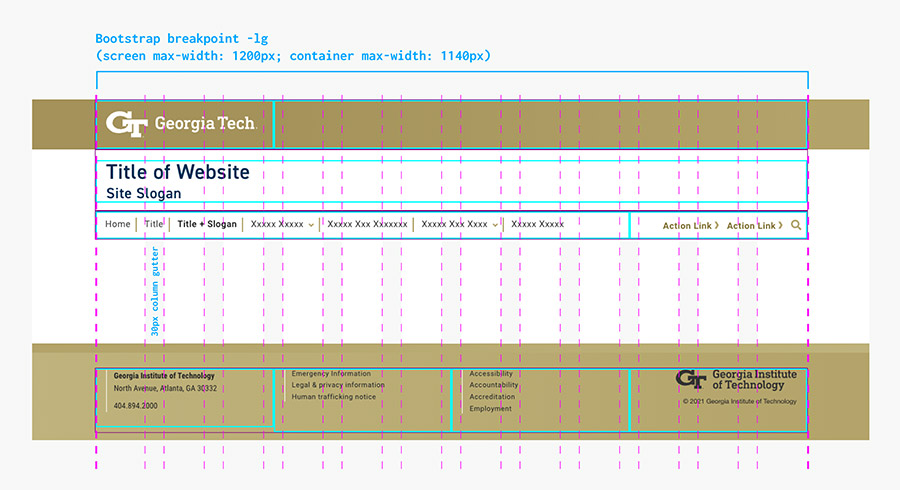Open the Accreditation footer link
Viewport: 900px width, 490px height.
(x=492, y=396)
